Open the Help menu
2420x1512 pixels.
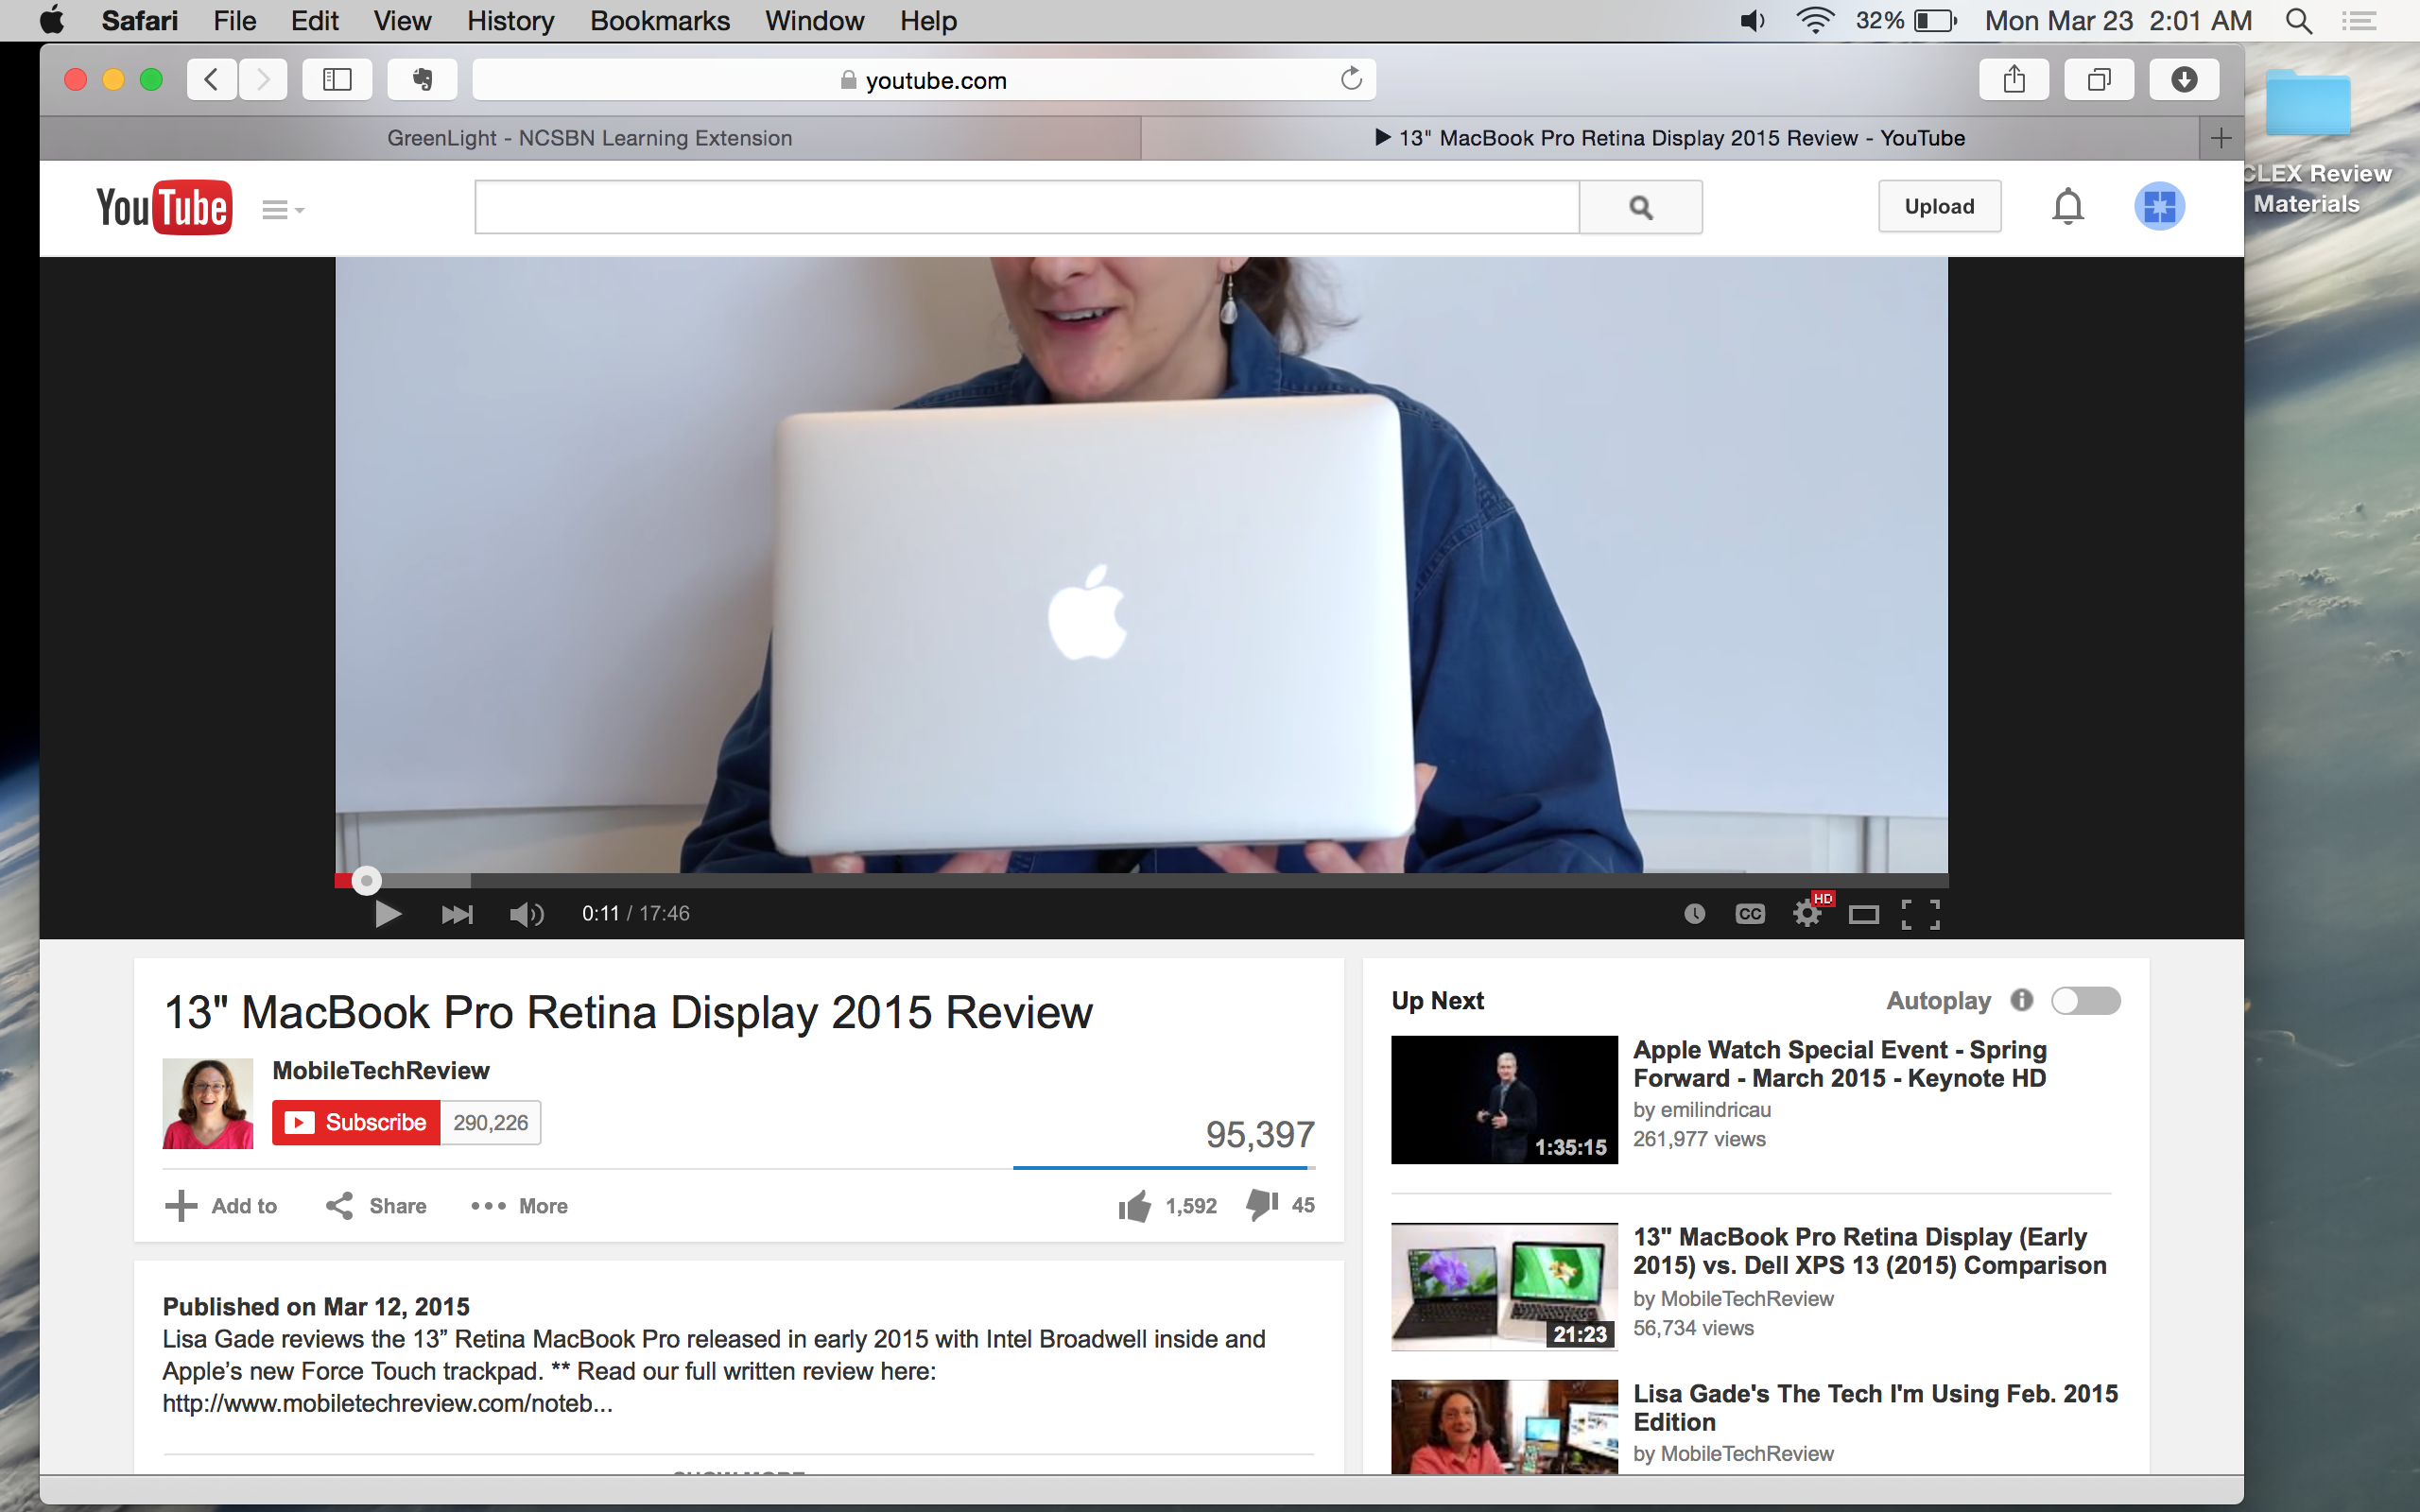coord(928,20)
